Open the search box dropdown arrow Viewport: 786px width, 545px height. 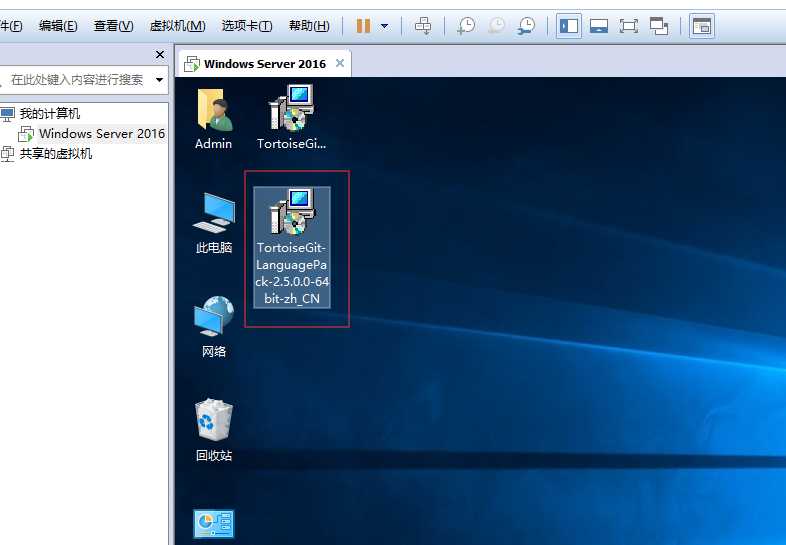coord(159,79)
